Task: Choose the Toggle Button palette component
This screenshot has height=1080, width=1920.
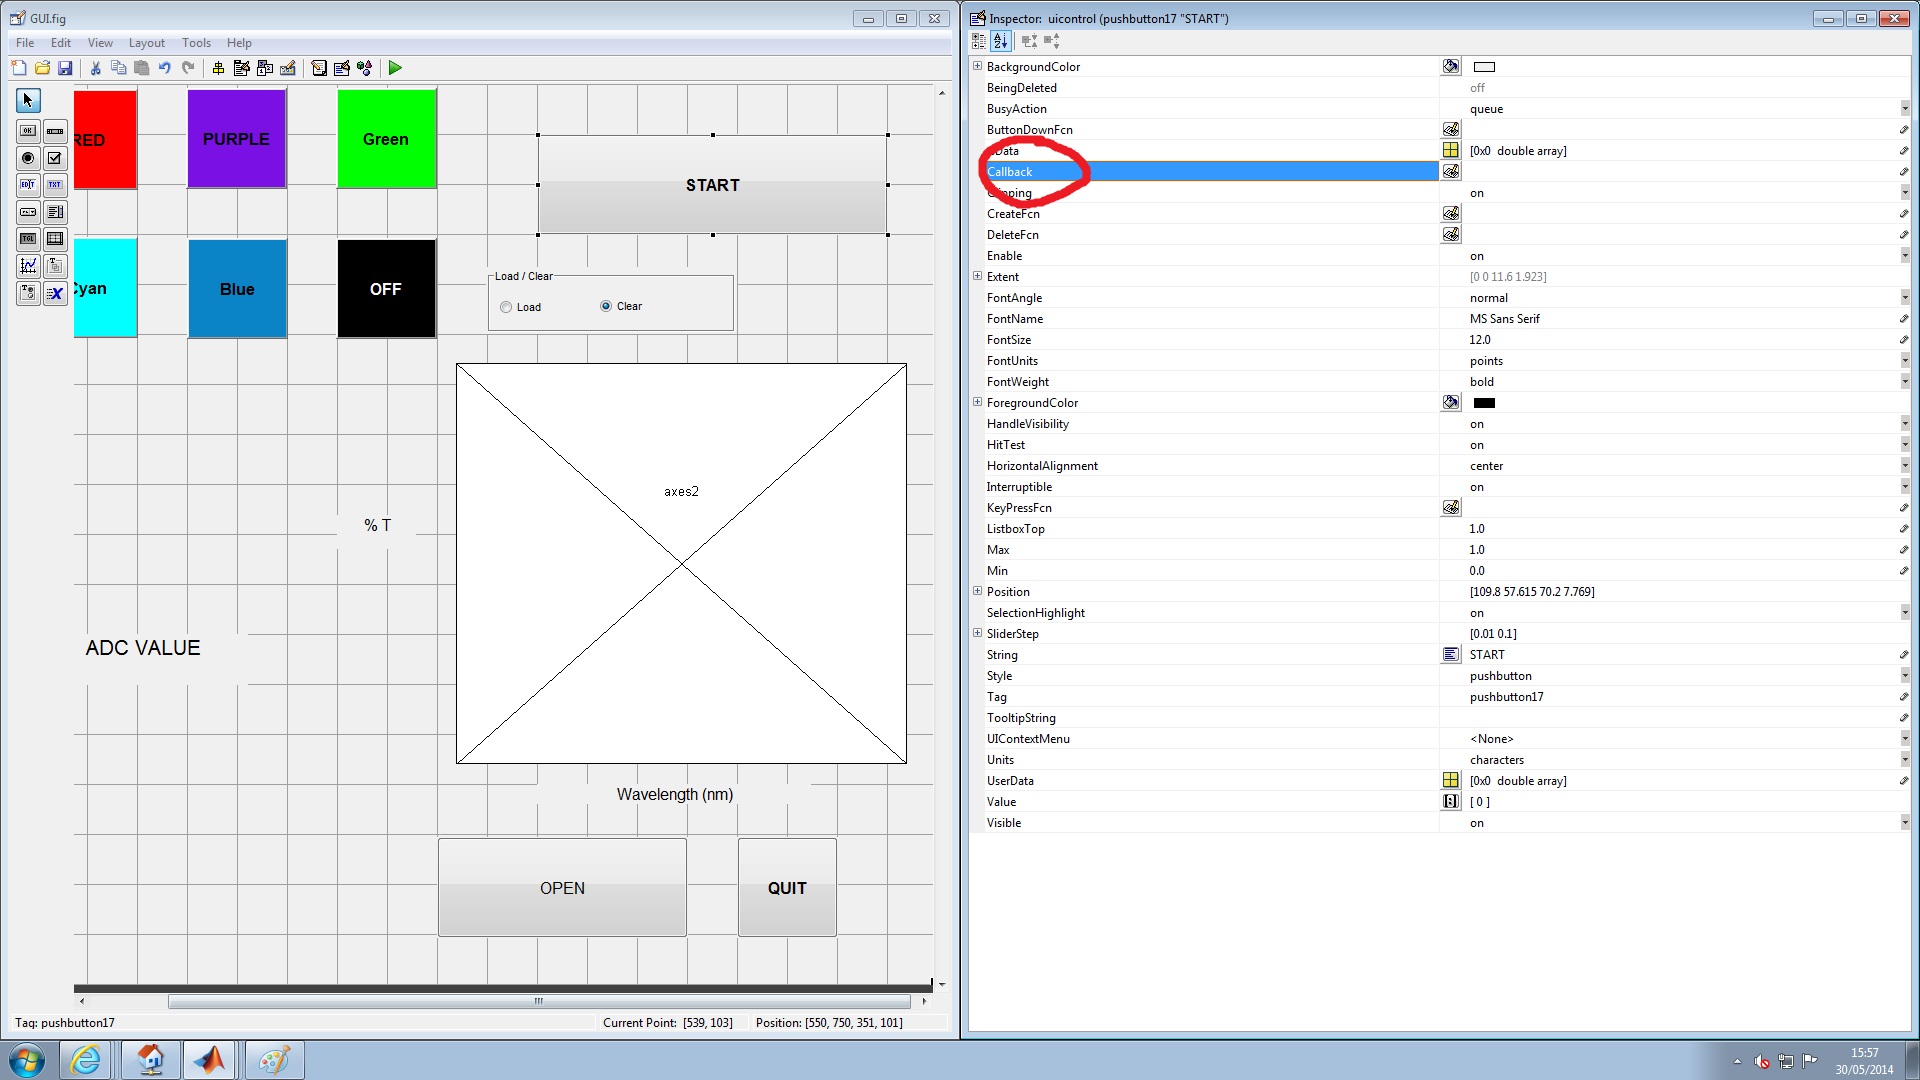Action: [28, 239]
